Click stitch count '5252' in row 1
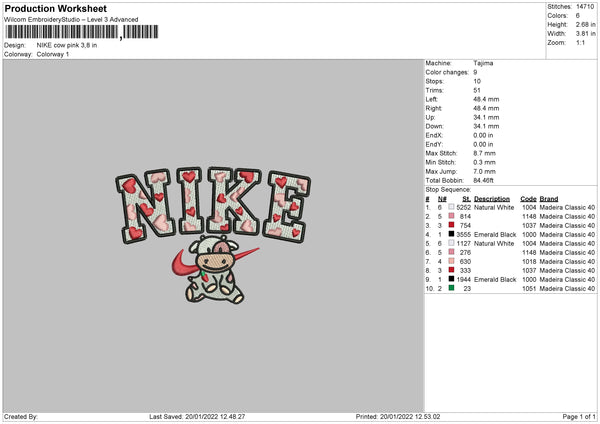This screenshot has height=424, width=600. [463, 207]
